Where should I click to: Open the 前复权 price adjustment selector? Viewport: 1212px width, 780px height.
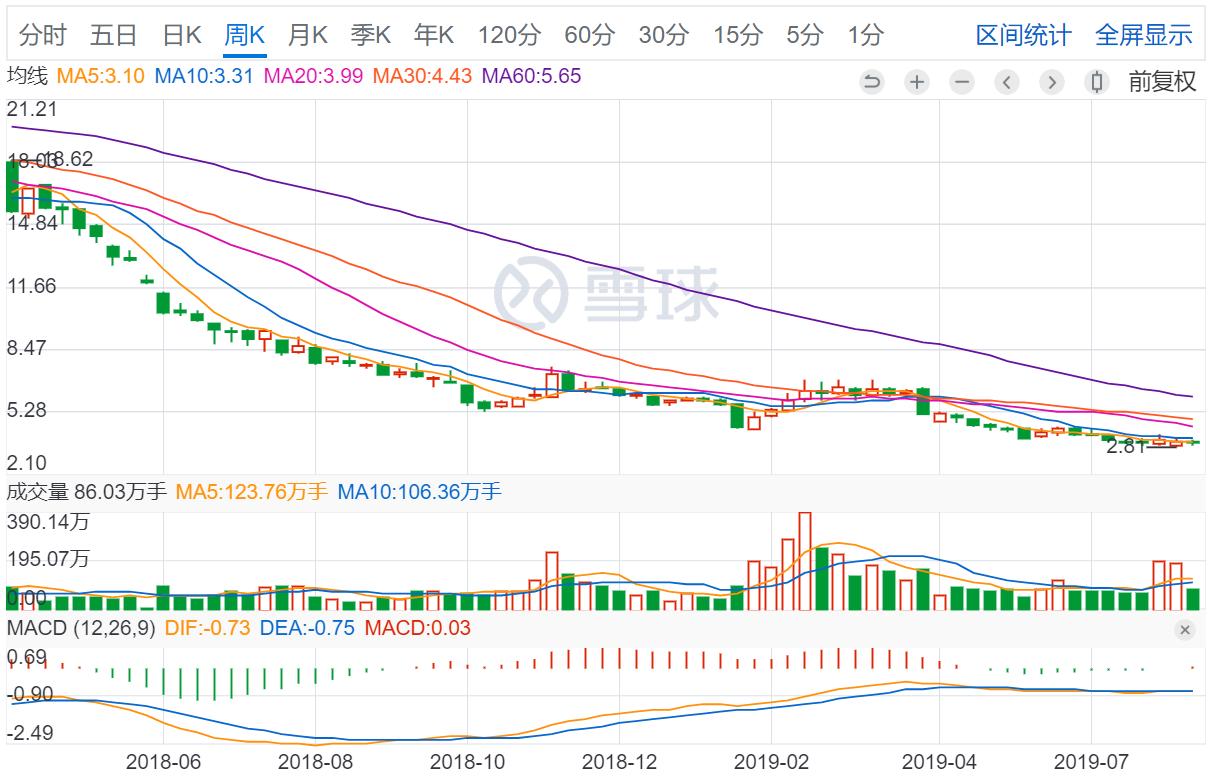click(x=1160, y=82)
